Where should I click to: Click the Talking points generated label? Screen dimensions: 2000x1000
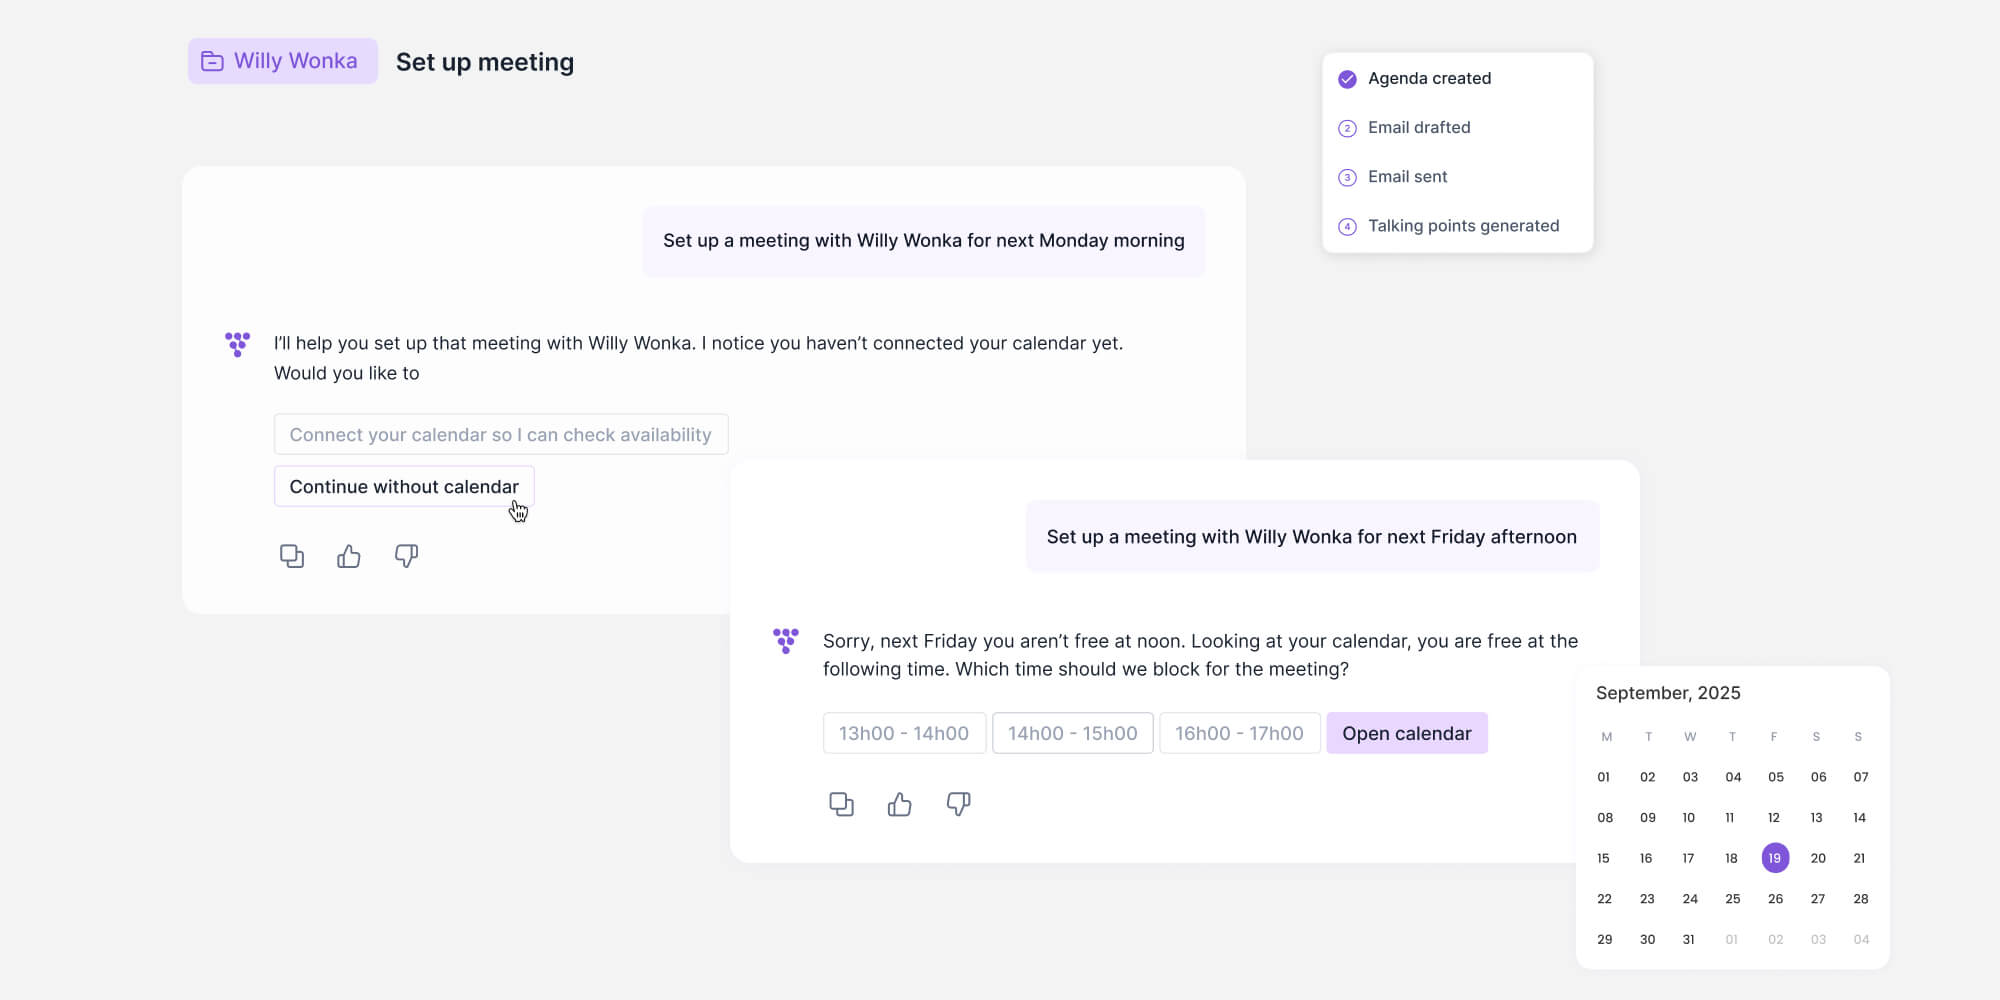[x=1463, y=226]
